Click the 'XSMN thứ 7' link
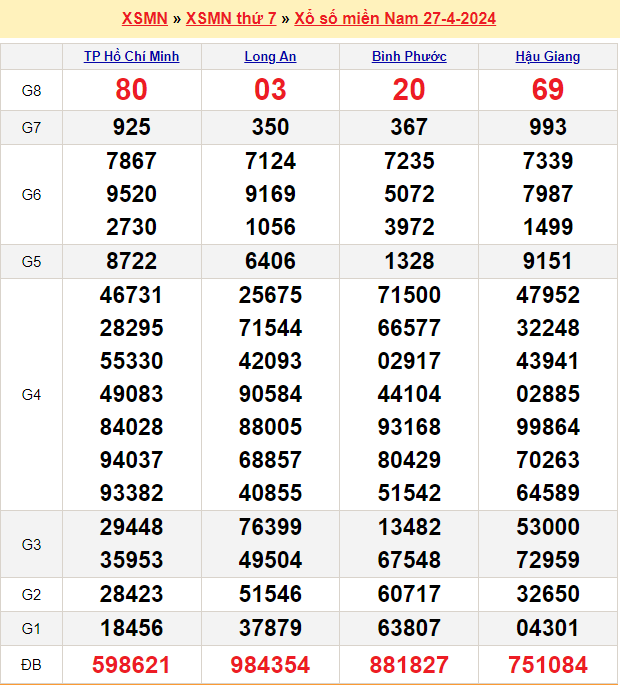Screen dimensions: 620x685 [x=232, y=19]
